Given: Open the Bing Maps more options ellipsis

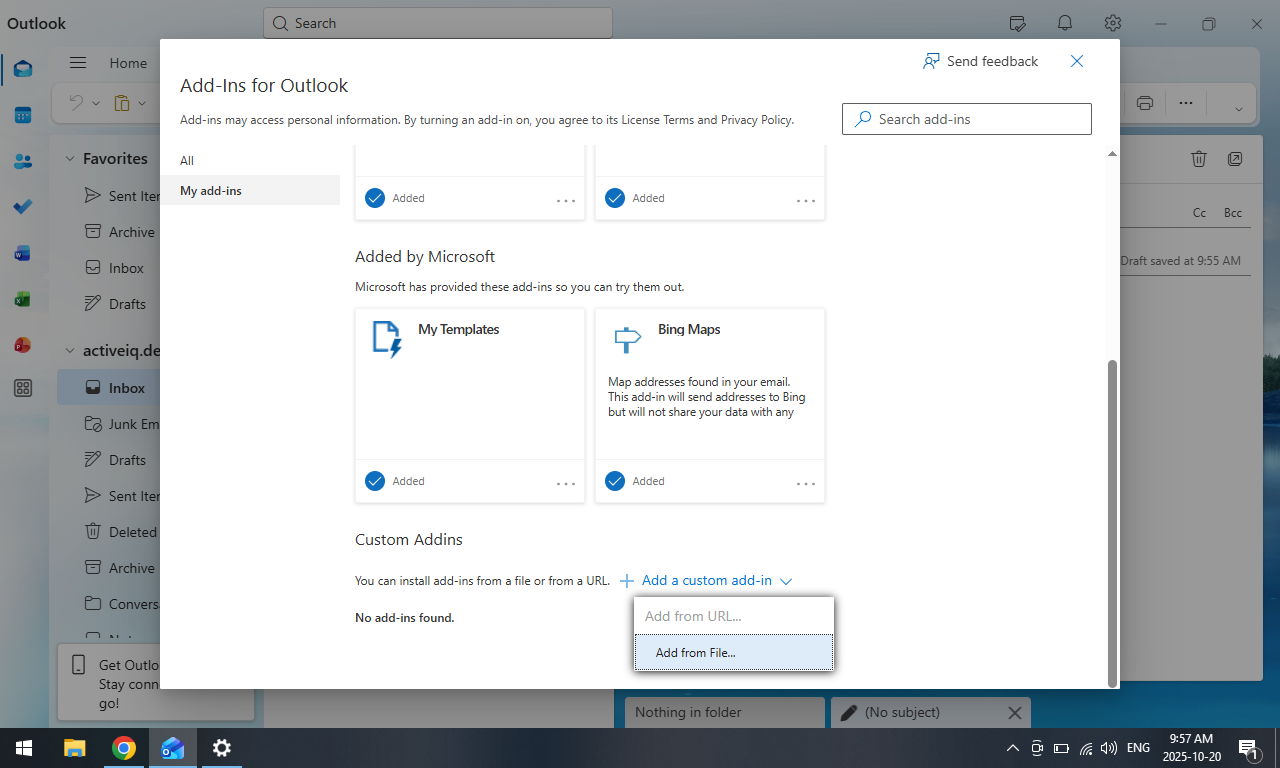Looking at the screenshot, I should click(x=806, y=483).
